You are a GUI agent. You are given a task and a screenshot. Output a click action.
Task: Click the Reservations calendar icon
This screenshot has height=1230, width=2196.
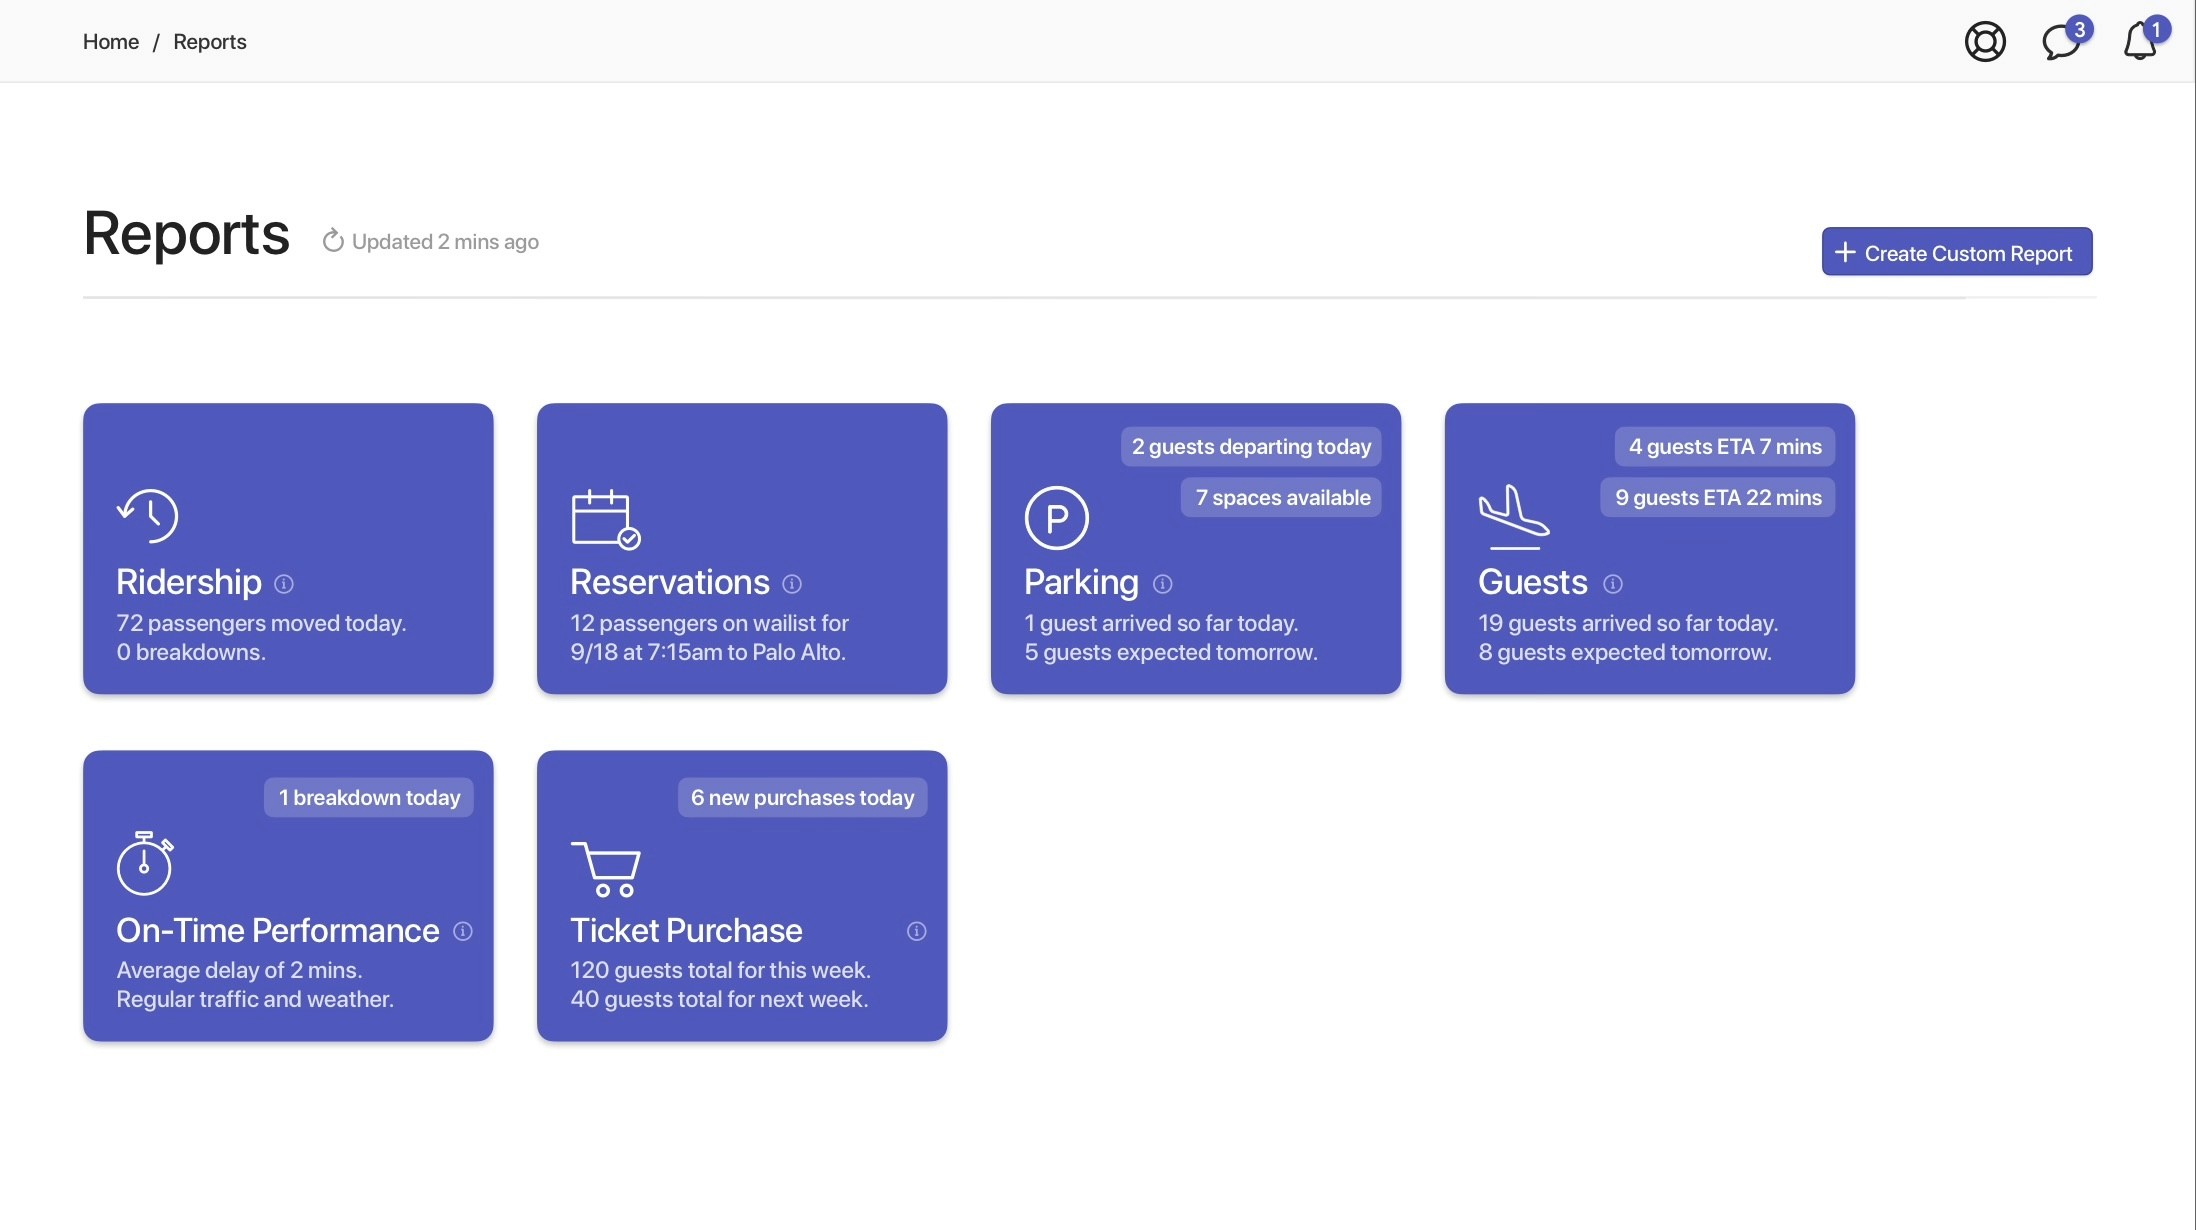pos(605,519)
